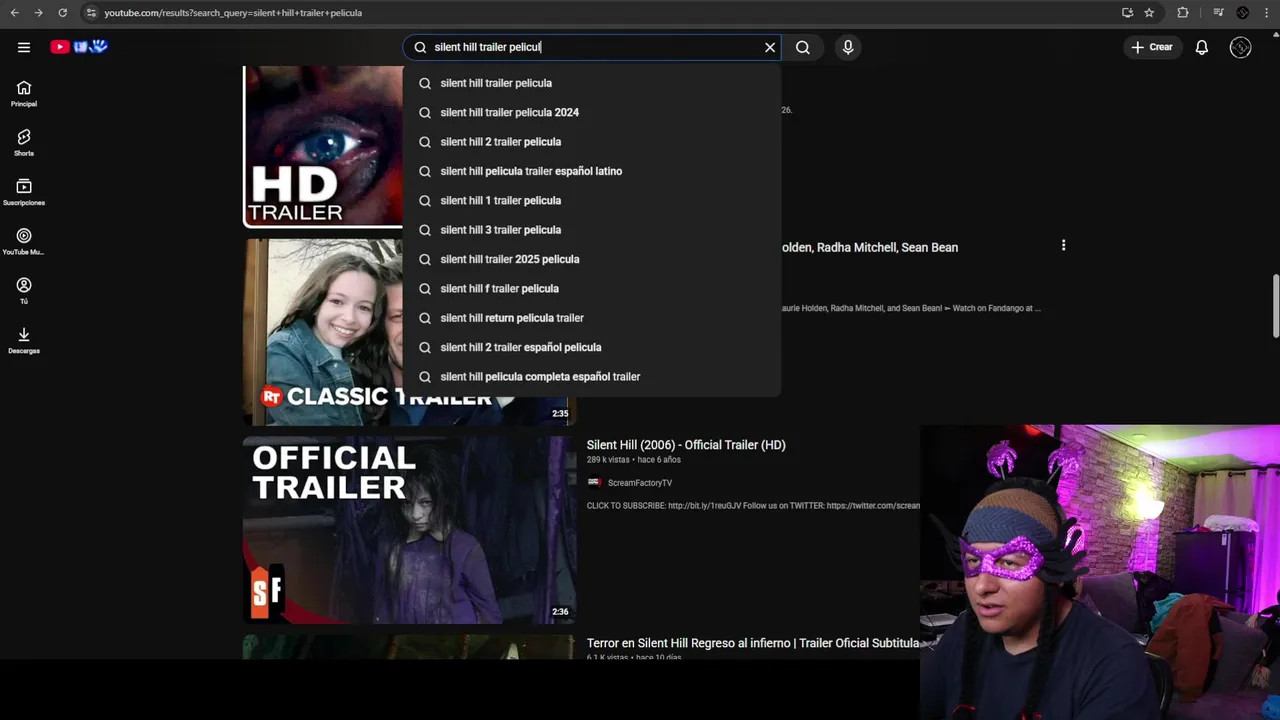Open the browser media control icon
The width and height of the screenshot is (1280, 720).
[1218, 13]
